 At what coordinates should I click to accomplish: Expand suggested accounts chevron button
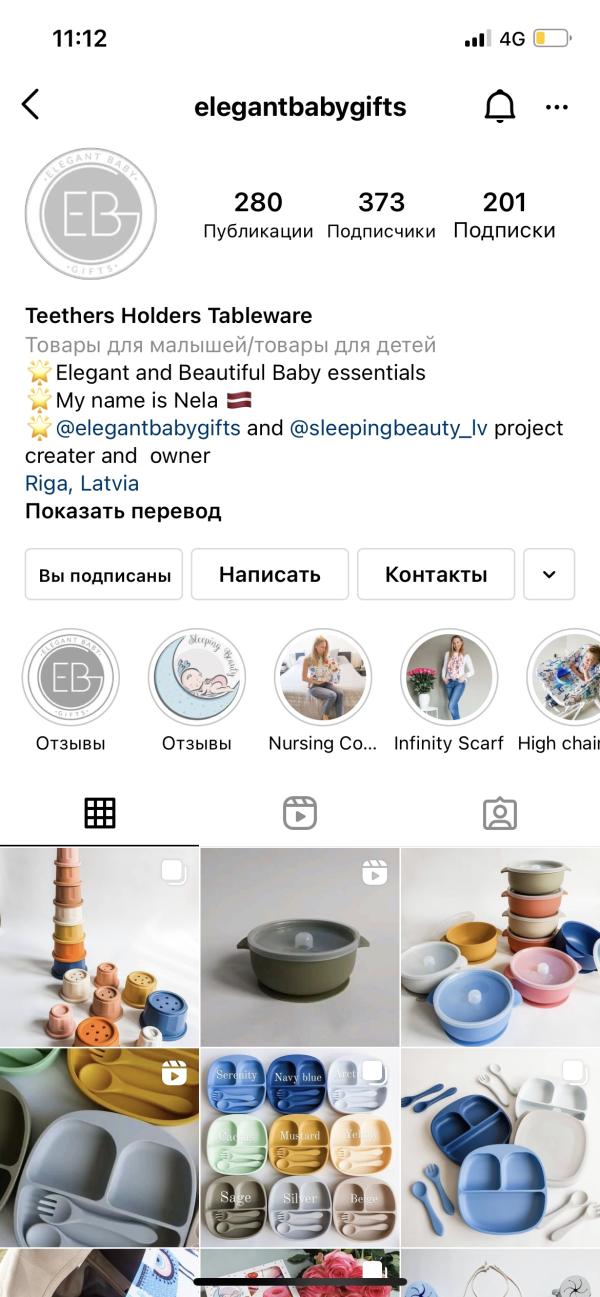tap(549, 574)
